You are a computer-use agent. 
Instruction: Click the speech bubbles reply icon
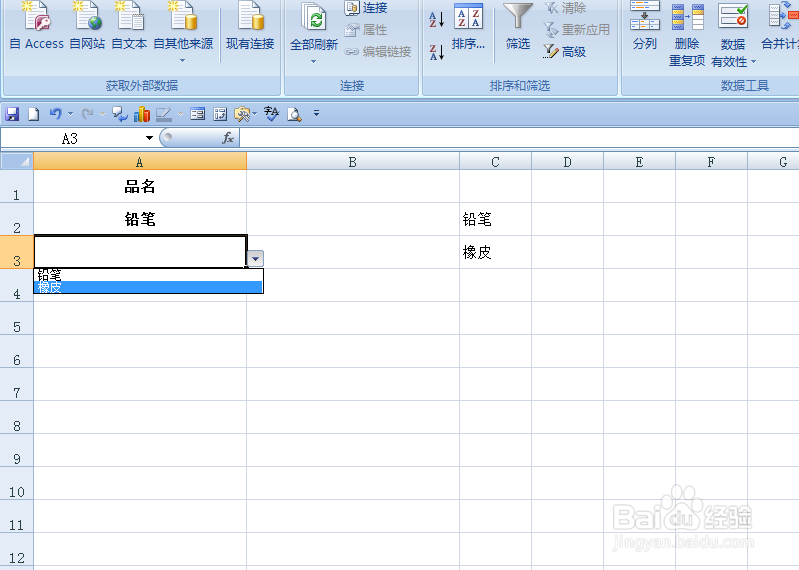point(120,114)
